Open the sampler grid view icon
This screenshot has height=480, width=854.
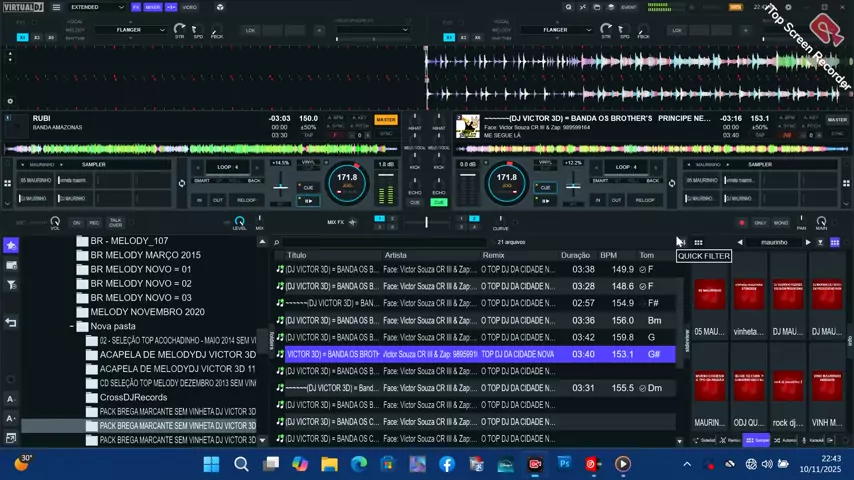click(835, 242)
